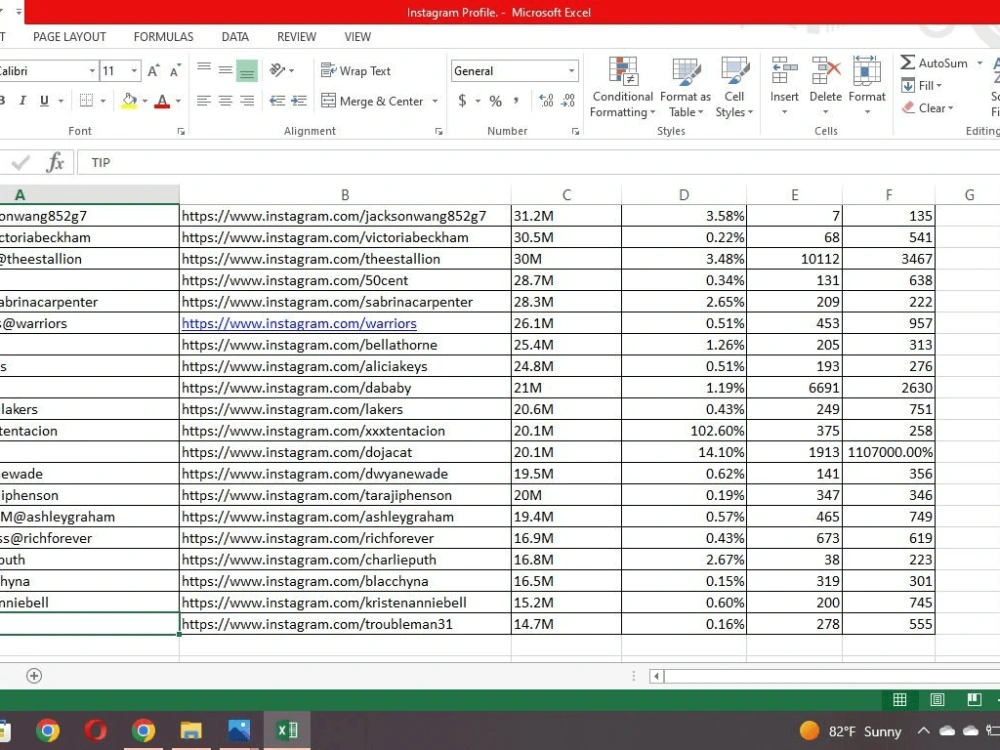Increase decimal places
1000x750 pixels.
pyautogui.click(x=546, y=101)
